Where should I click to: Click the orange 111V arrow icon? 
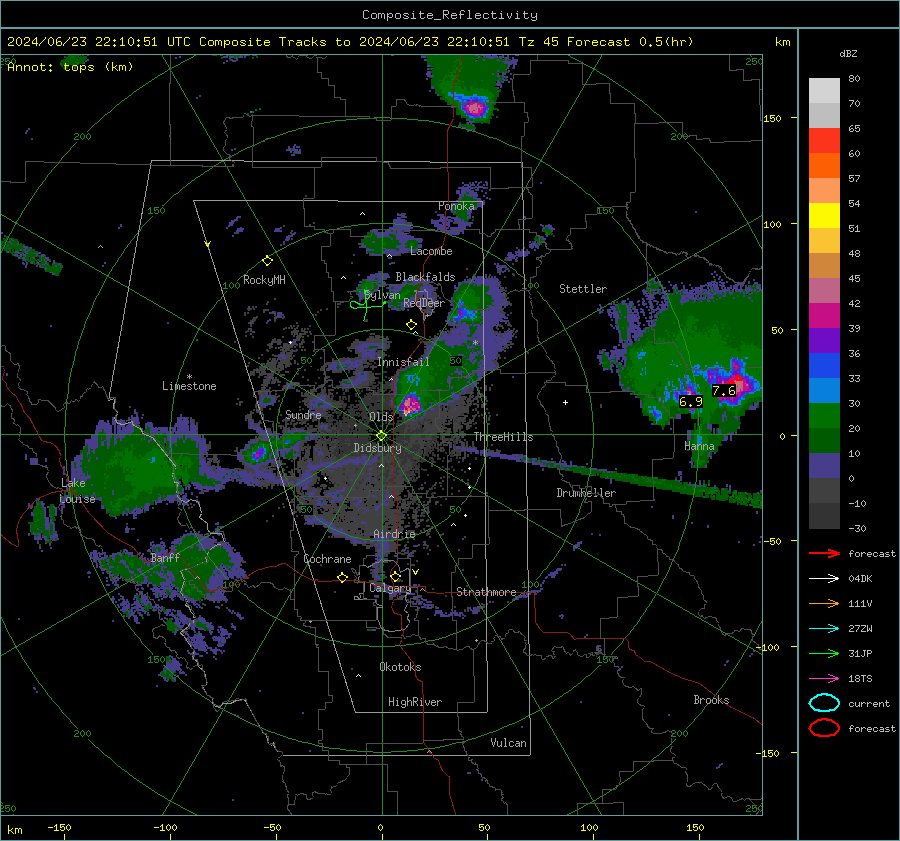824,603
